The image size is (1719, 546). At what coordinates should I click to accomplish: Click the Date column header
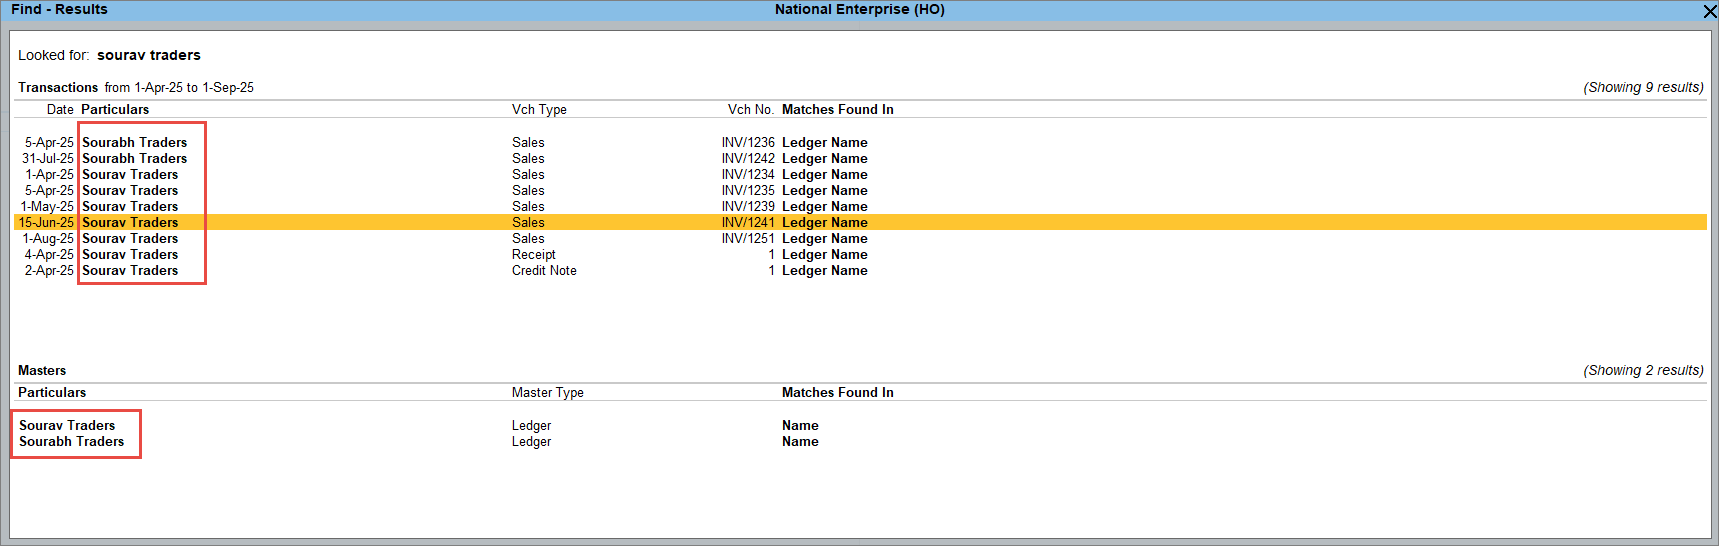tap(60, 110)
